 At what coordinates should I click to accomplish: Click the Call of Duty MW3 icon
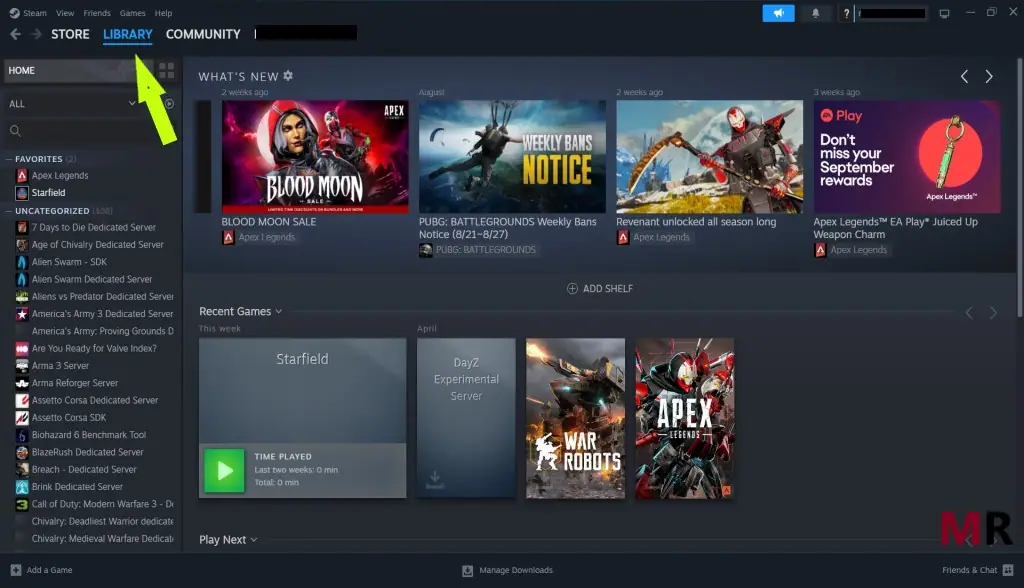coord(22,504)
